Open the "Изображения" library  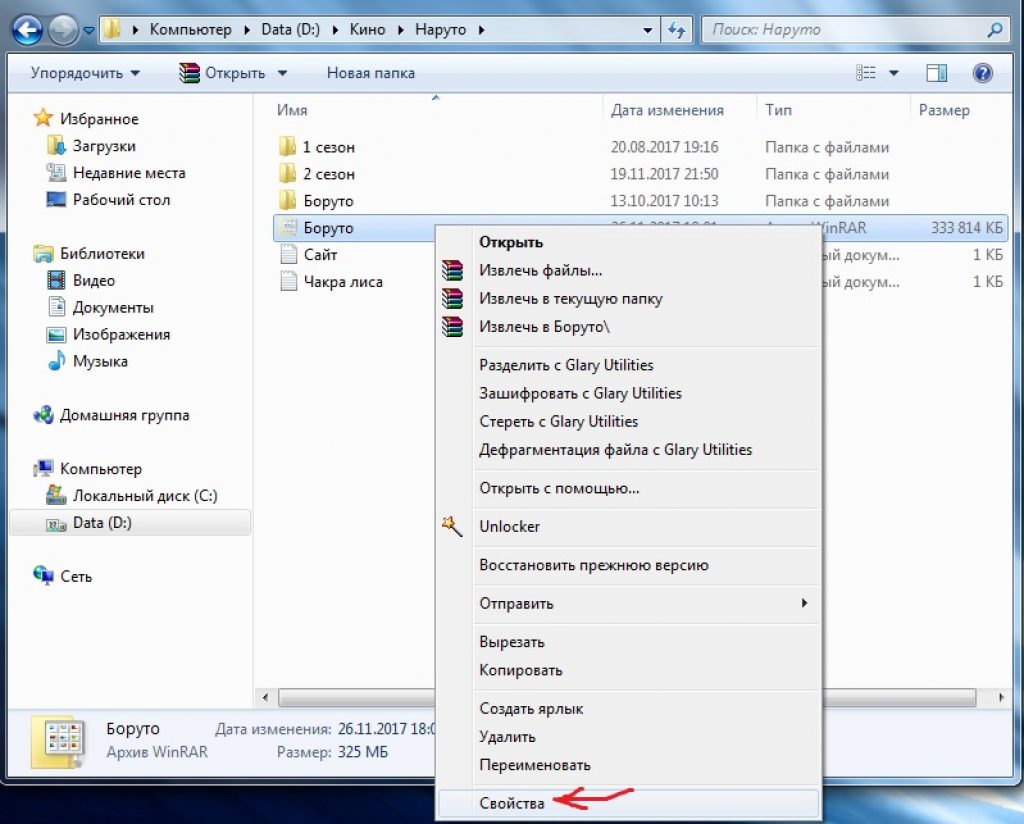(108, 334)
